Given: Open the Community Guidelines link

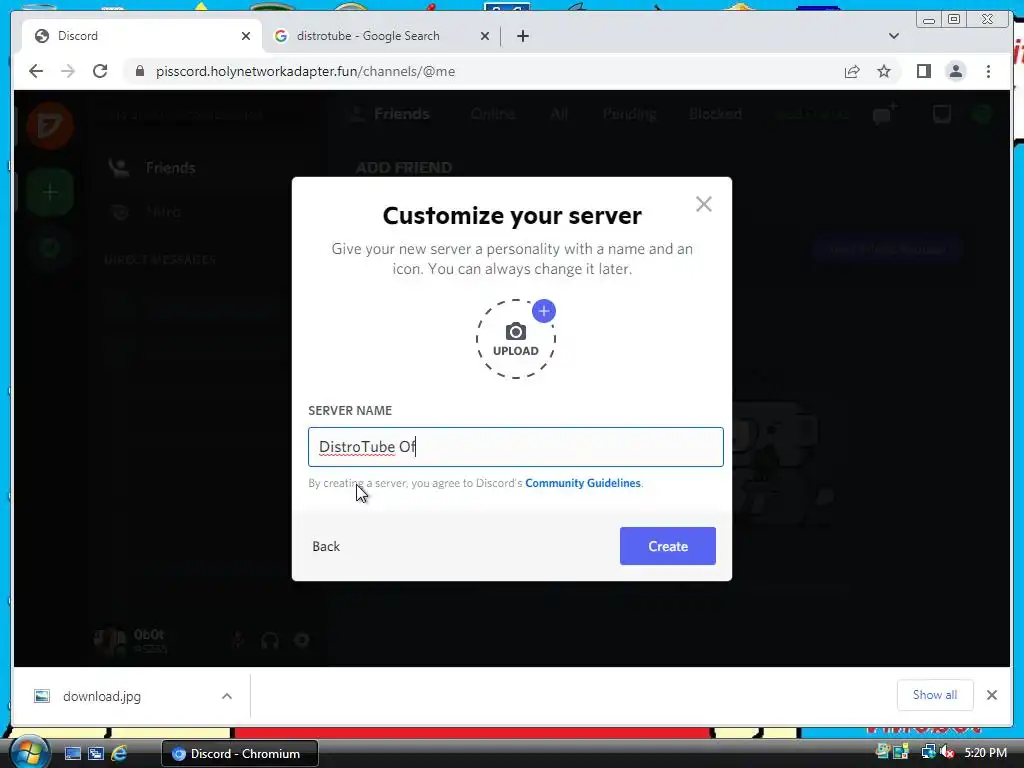Looking at the screenshot, I should point(583,483).
